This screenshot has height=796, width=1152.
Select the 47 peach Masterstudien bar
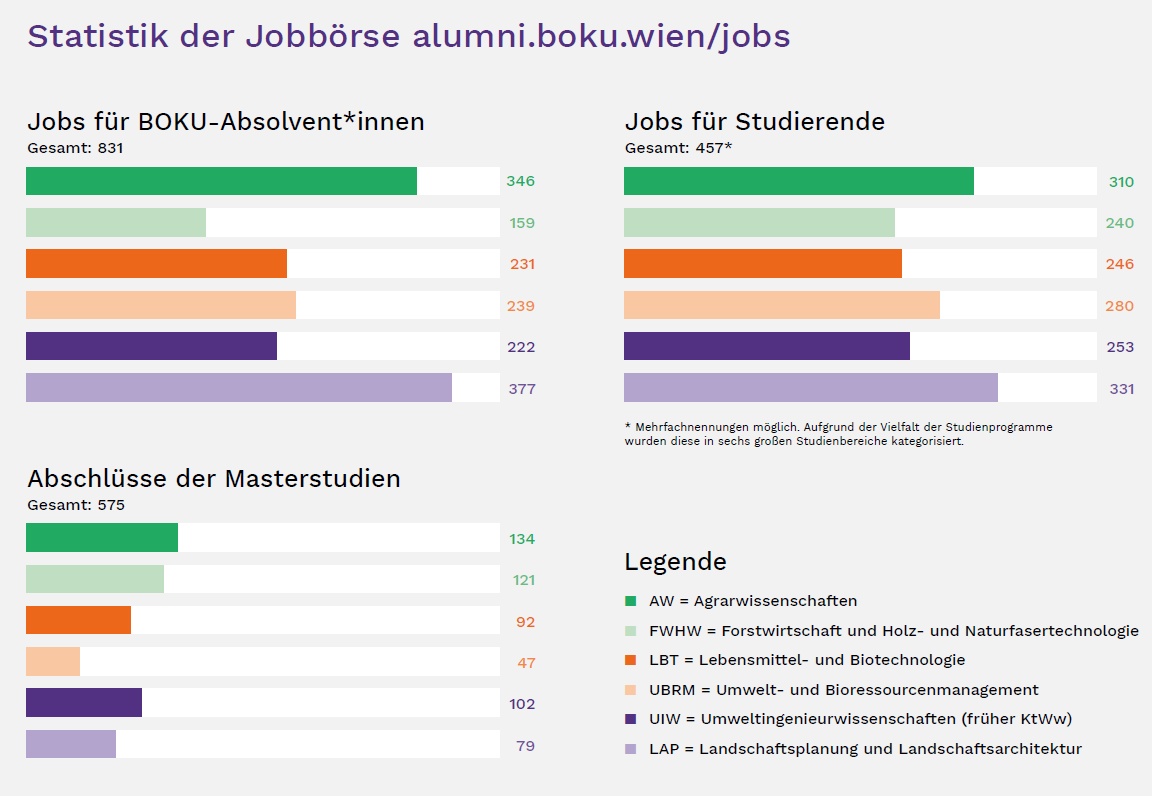[x=53, y=661]
